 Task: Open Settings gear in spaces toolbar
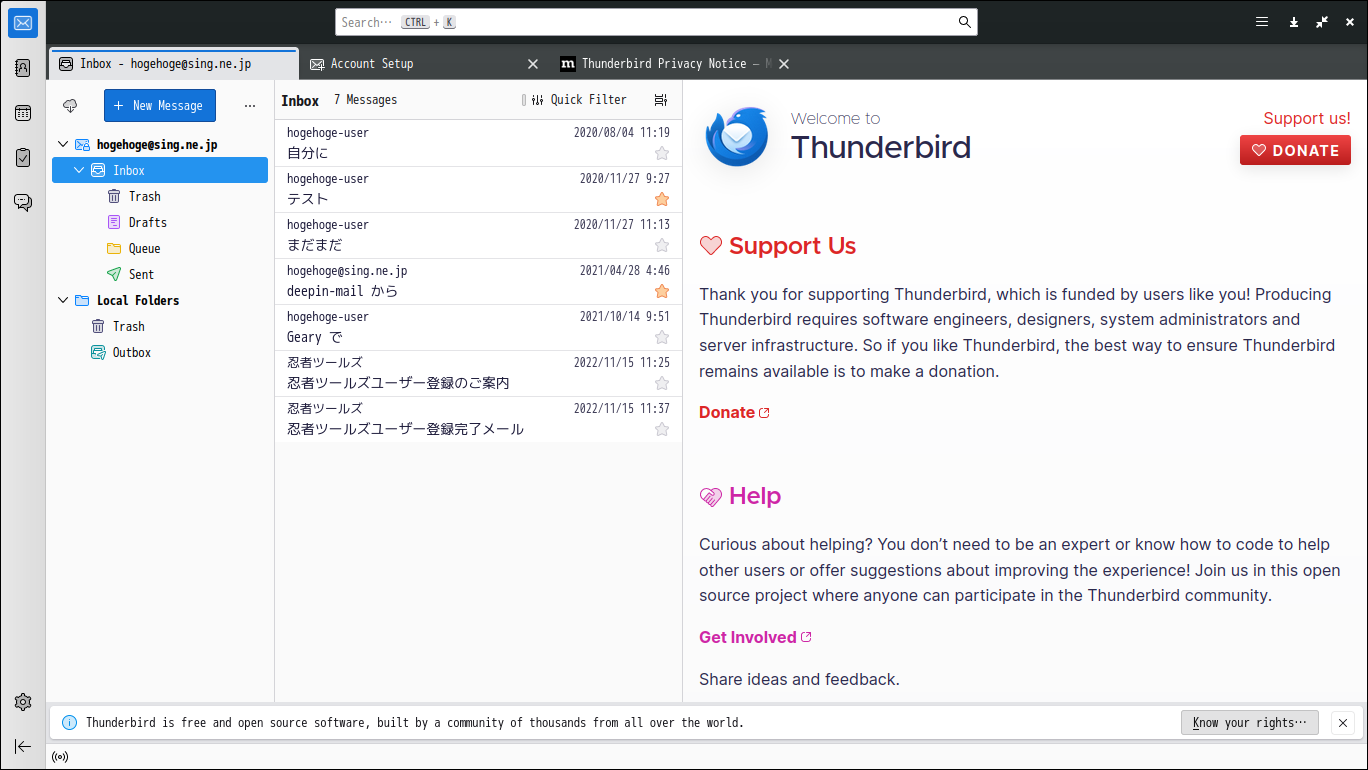click(23, 702)
